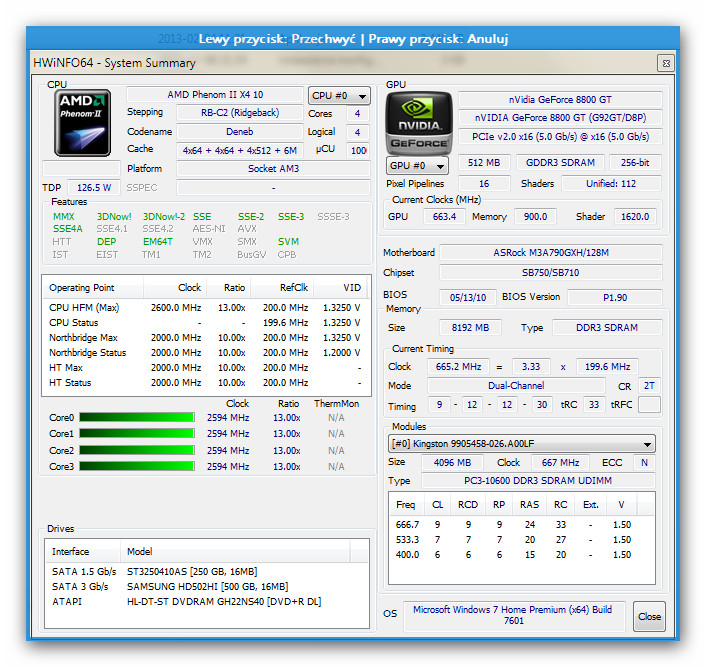Click the CPU cache 4x64 + 4x64 field
The height and width of the screenshot is (667, 706).
pyautogui.click(x=240, y=150)
